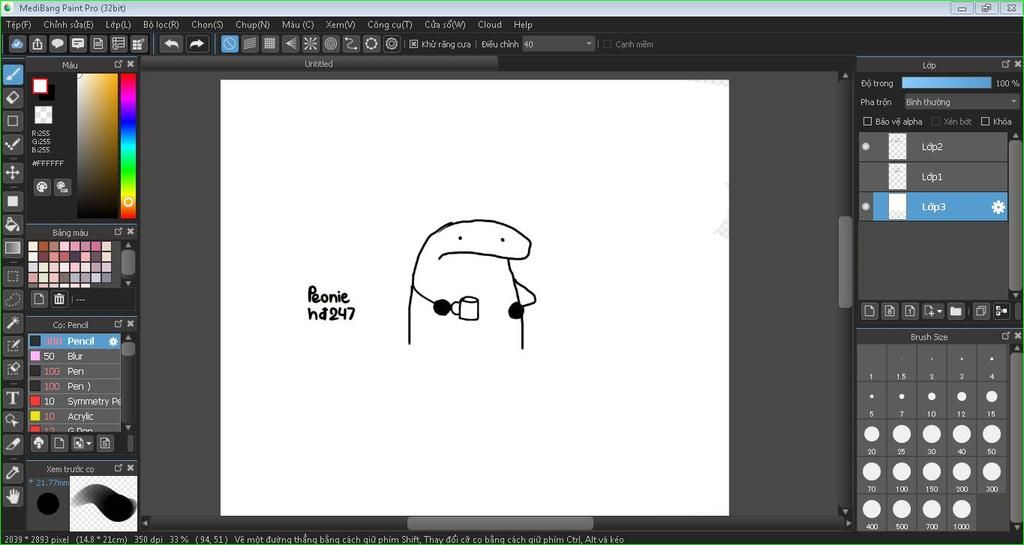Select the Symmetry Pen brush
This screenshot has height=545, width=1024.
74,401
